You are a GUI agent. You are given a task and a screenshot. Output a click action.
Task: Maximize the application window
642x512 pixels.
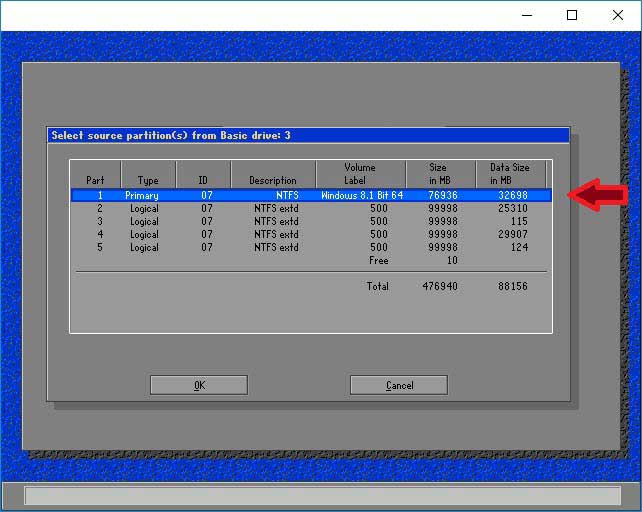(572, 15)
